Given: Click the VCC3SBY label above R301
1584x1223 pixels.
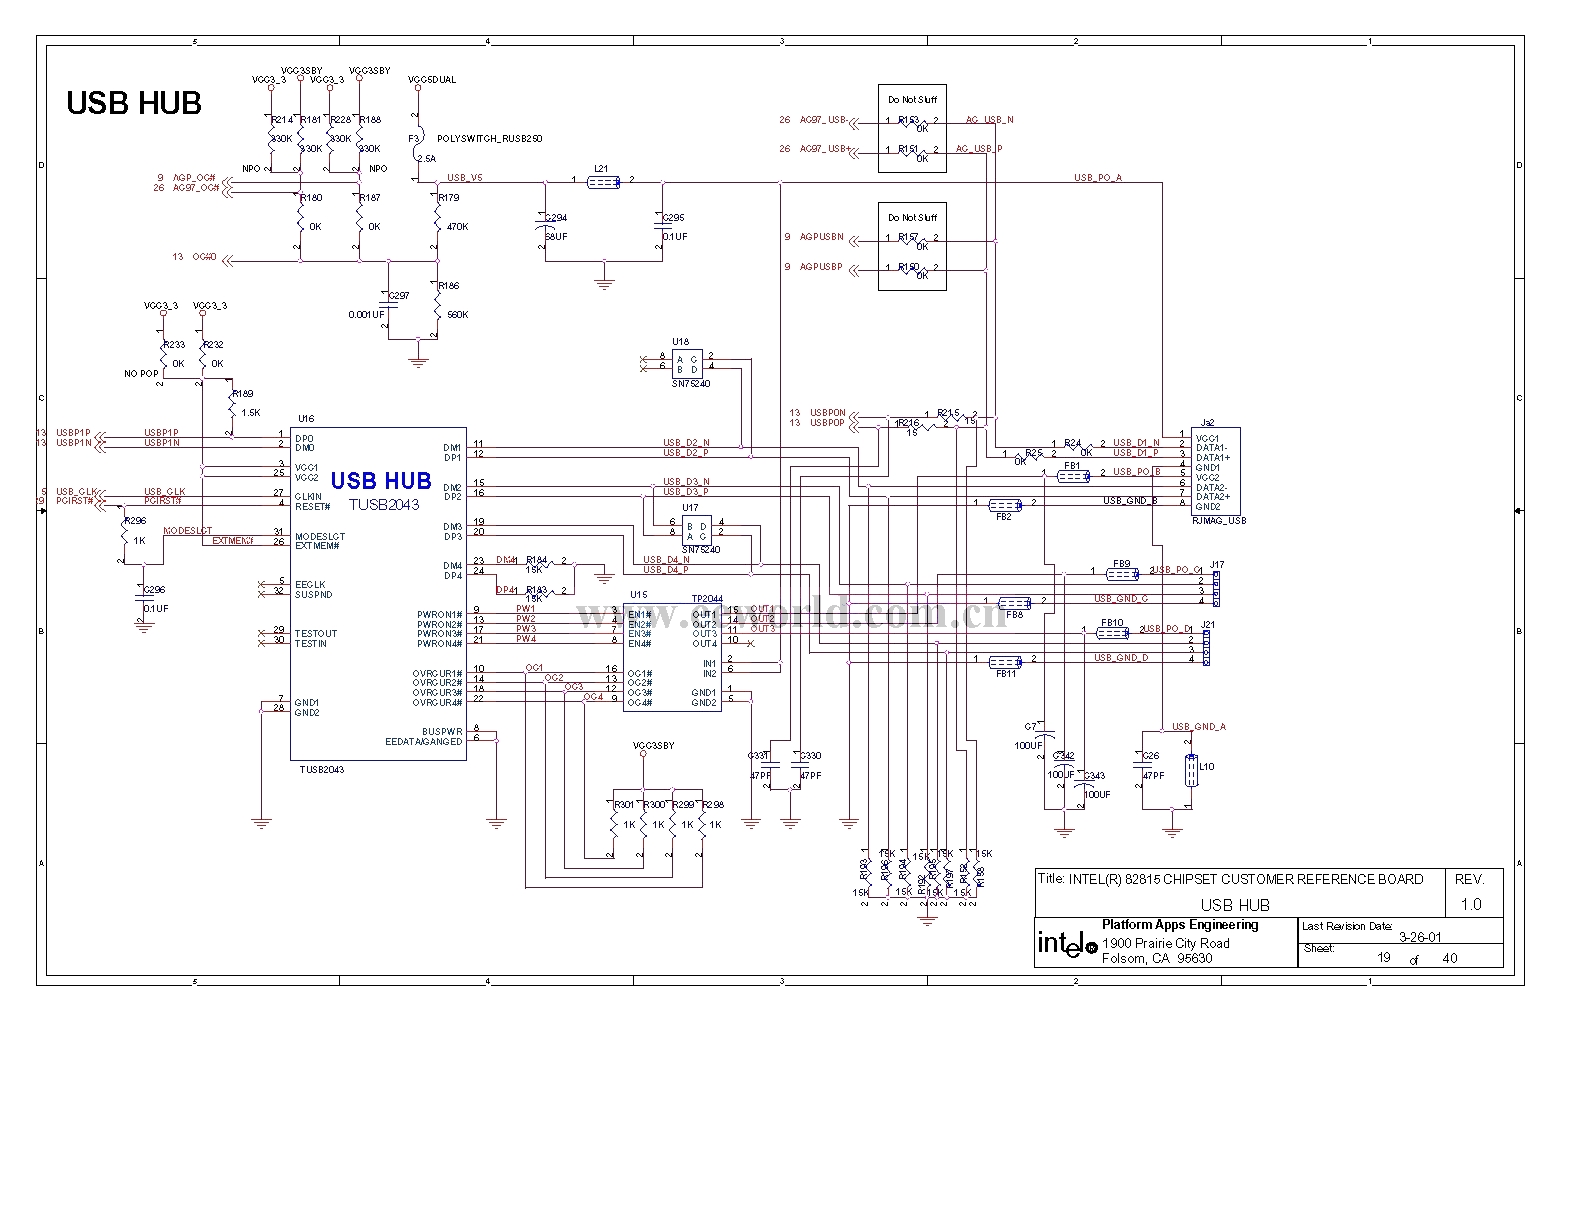Looking at the screenshot, I should tap(654, 746).
